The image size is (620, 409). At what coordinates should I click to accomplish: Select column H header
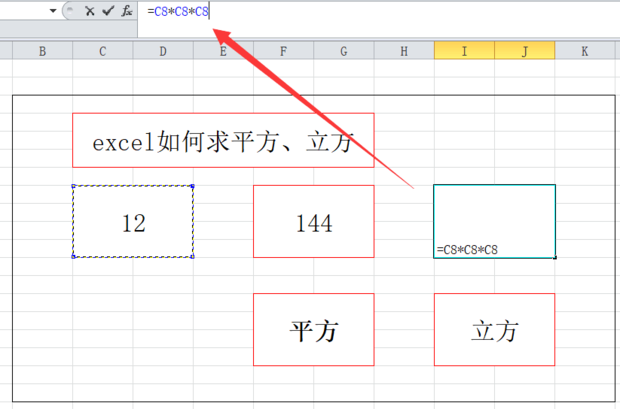404,51
